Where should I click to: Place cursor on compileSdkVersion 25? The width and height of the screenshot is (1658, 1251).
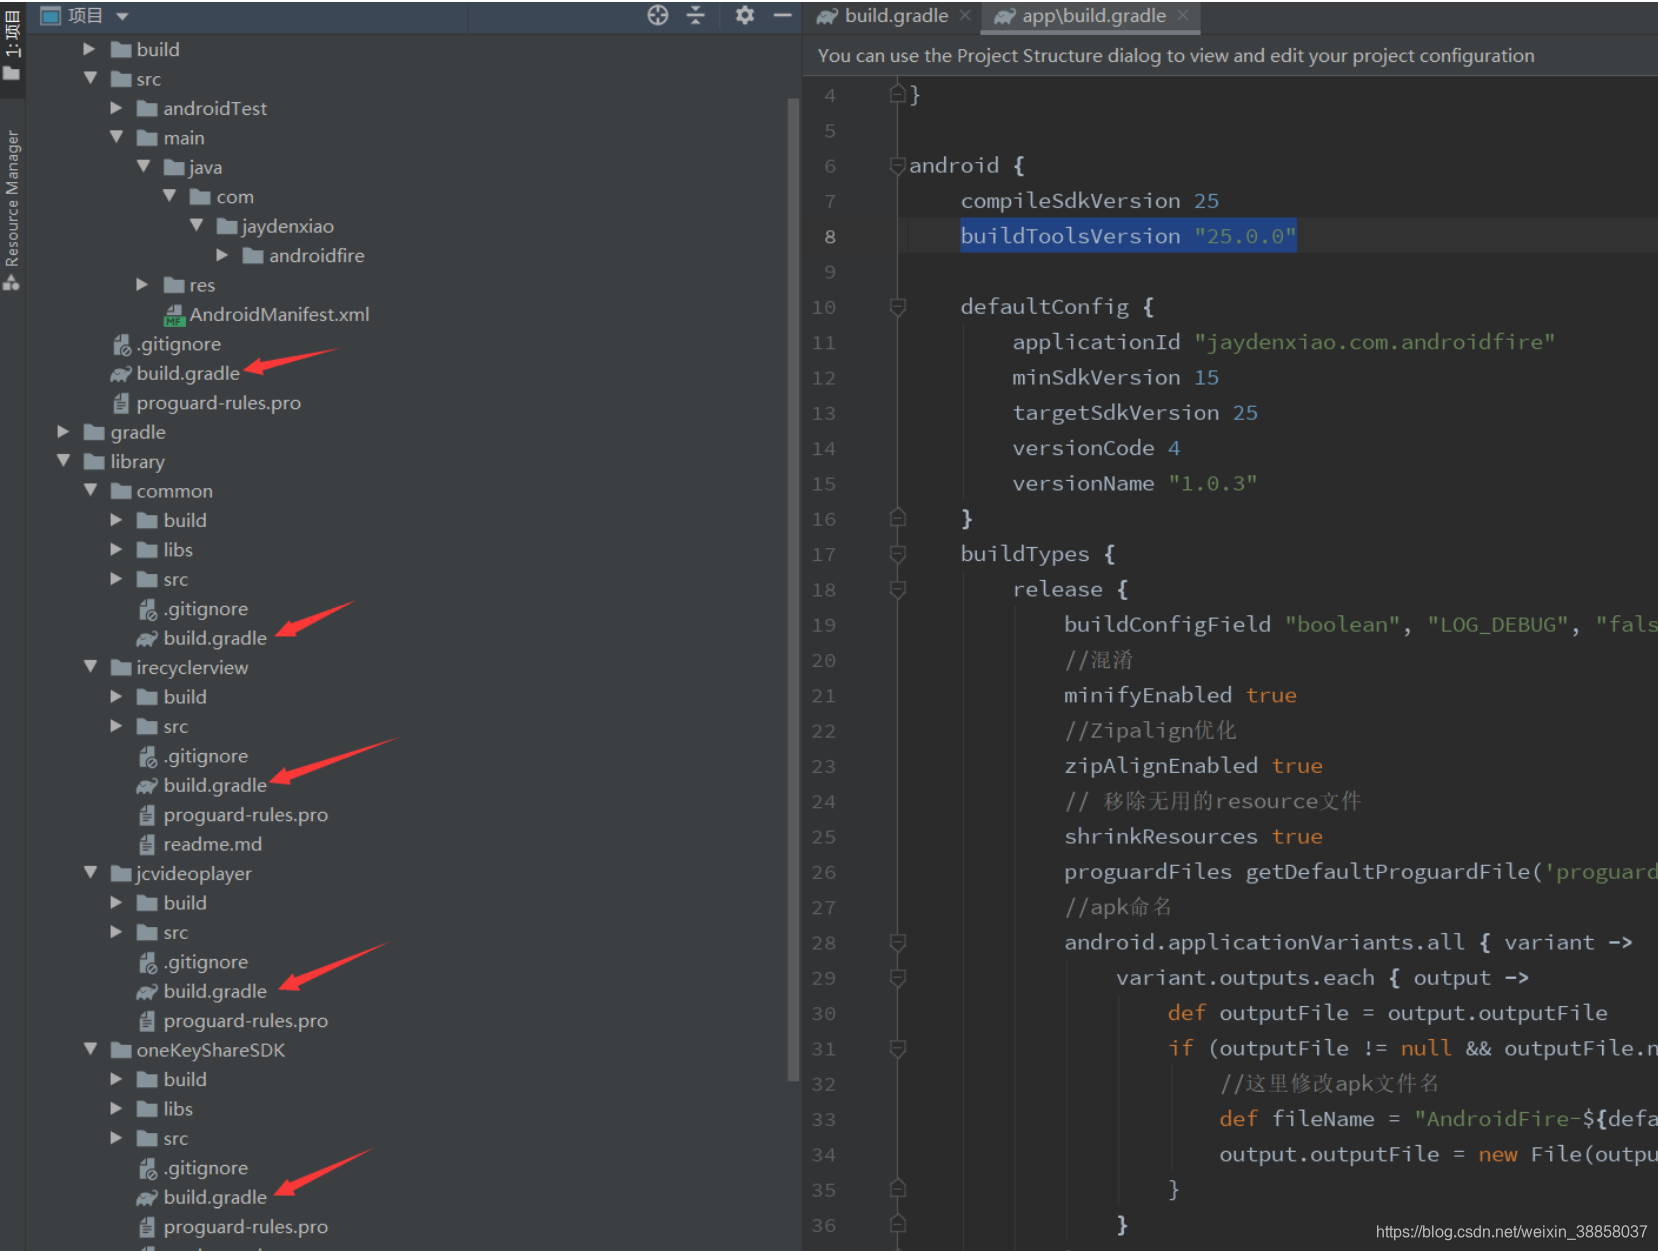pyautogui.click(x=1090, y=201)
